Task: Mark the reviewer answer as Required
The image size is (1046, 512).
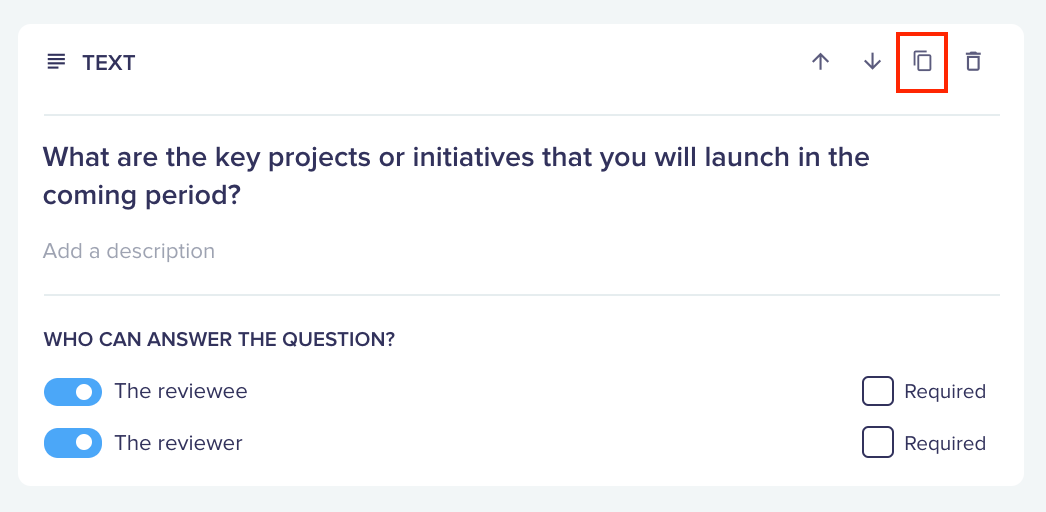Action: click(877, 443)
